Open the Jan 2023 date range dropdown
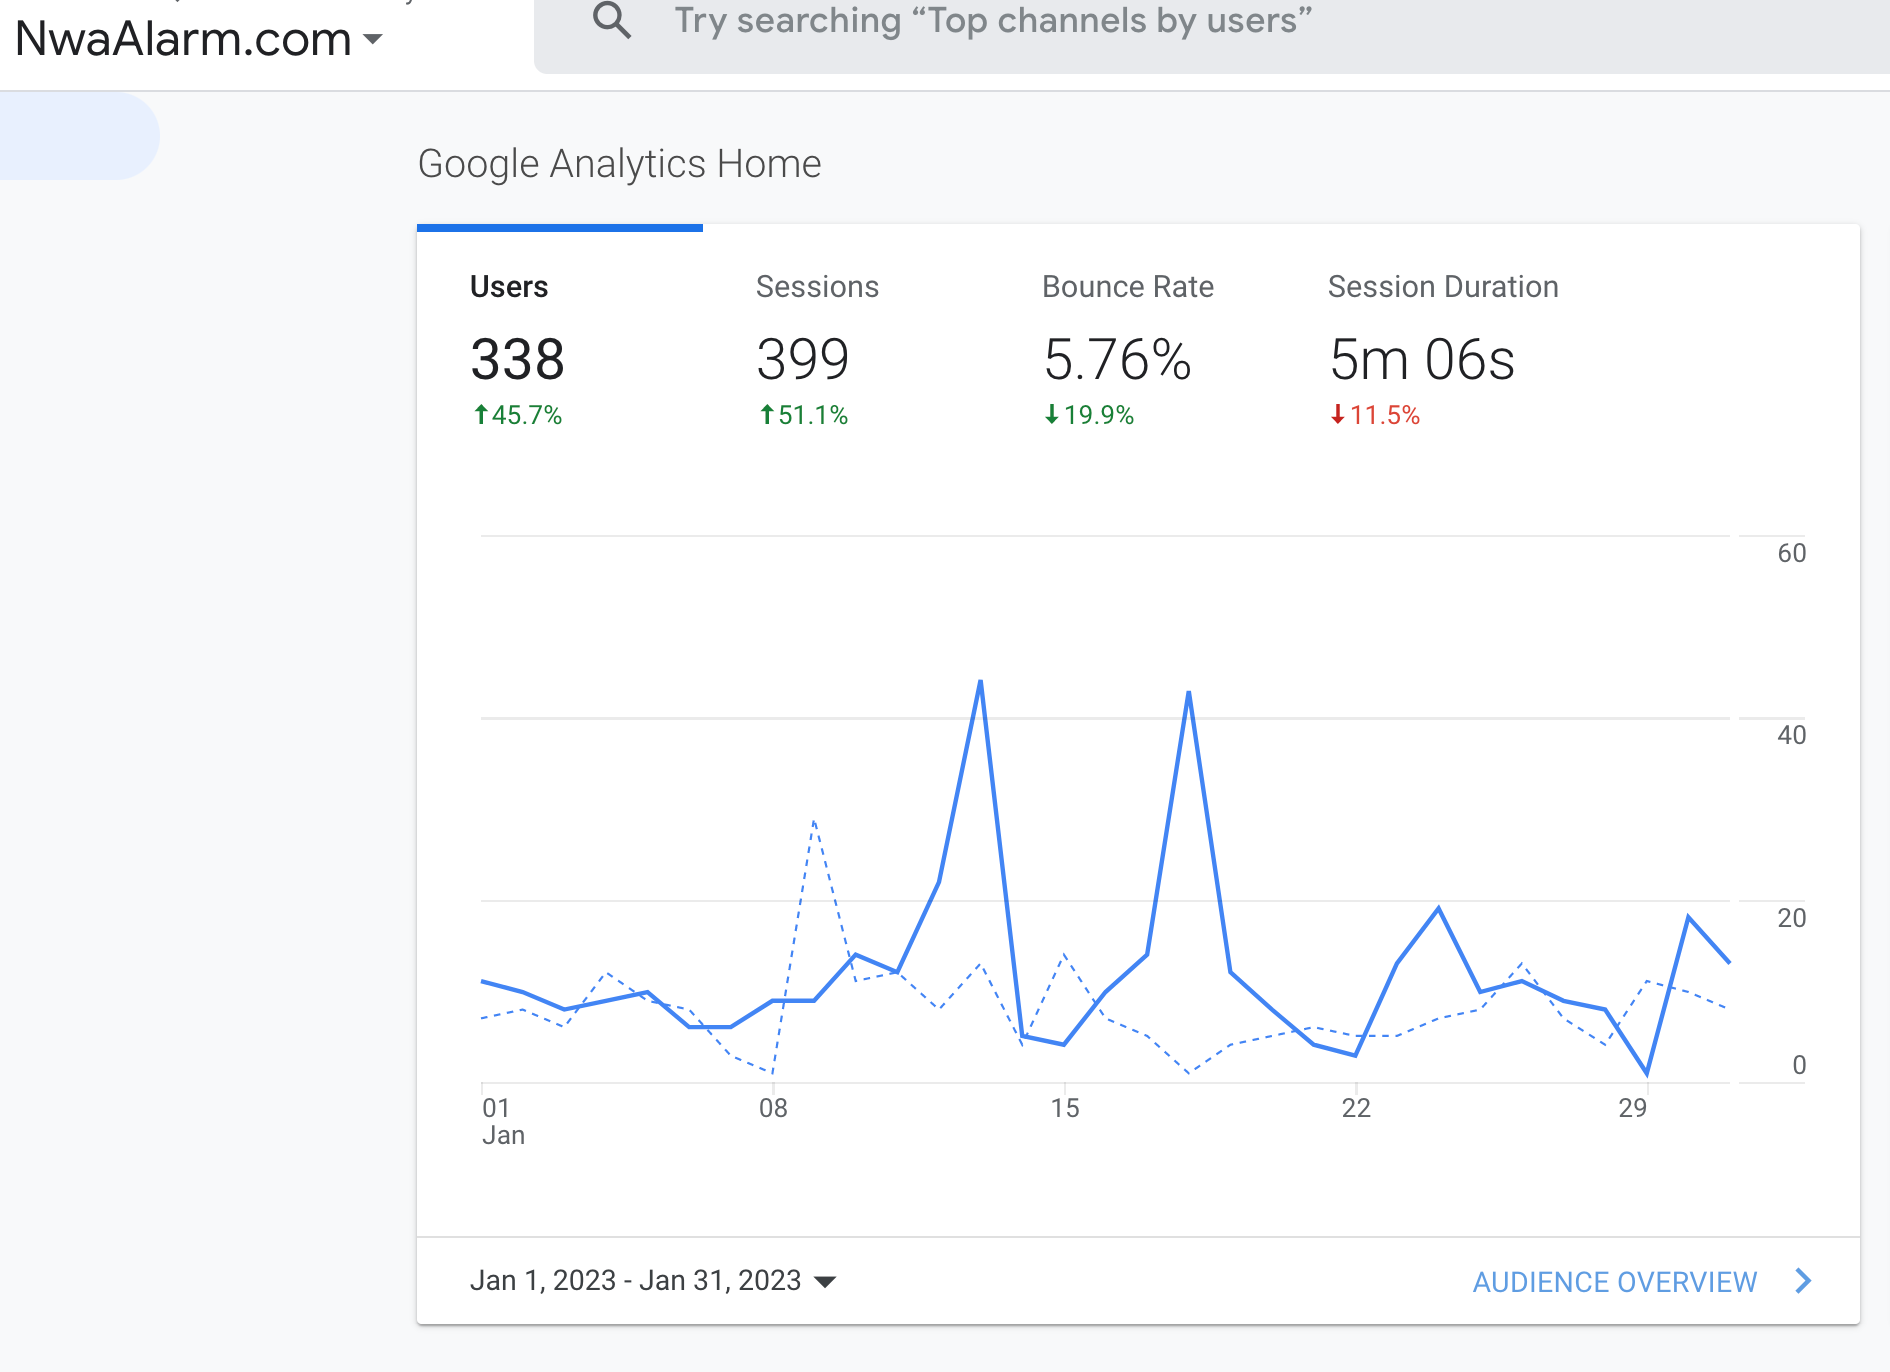 pos(636,1281)
